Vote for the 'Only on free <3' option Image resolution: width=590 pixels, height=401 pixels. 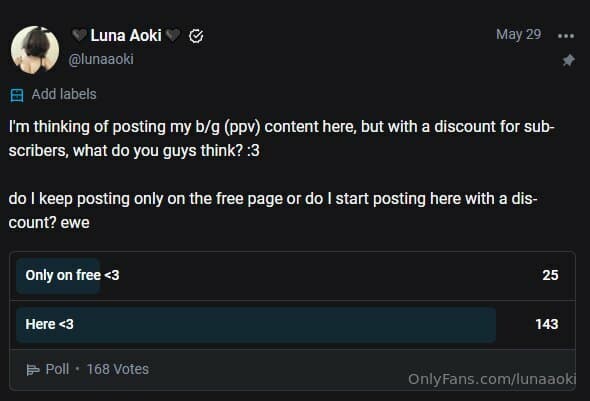click(292, 275)
